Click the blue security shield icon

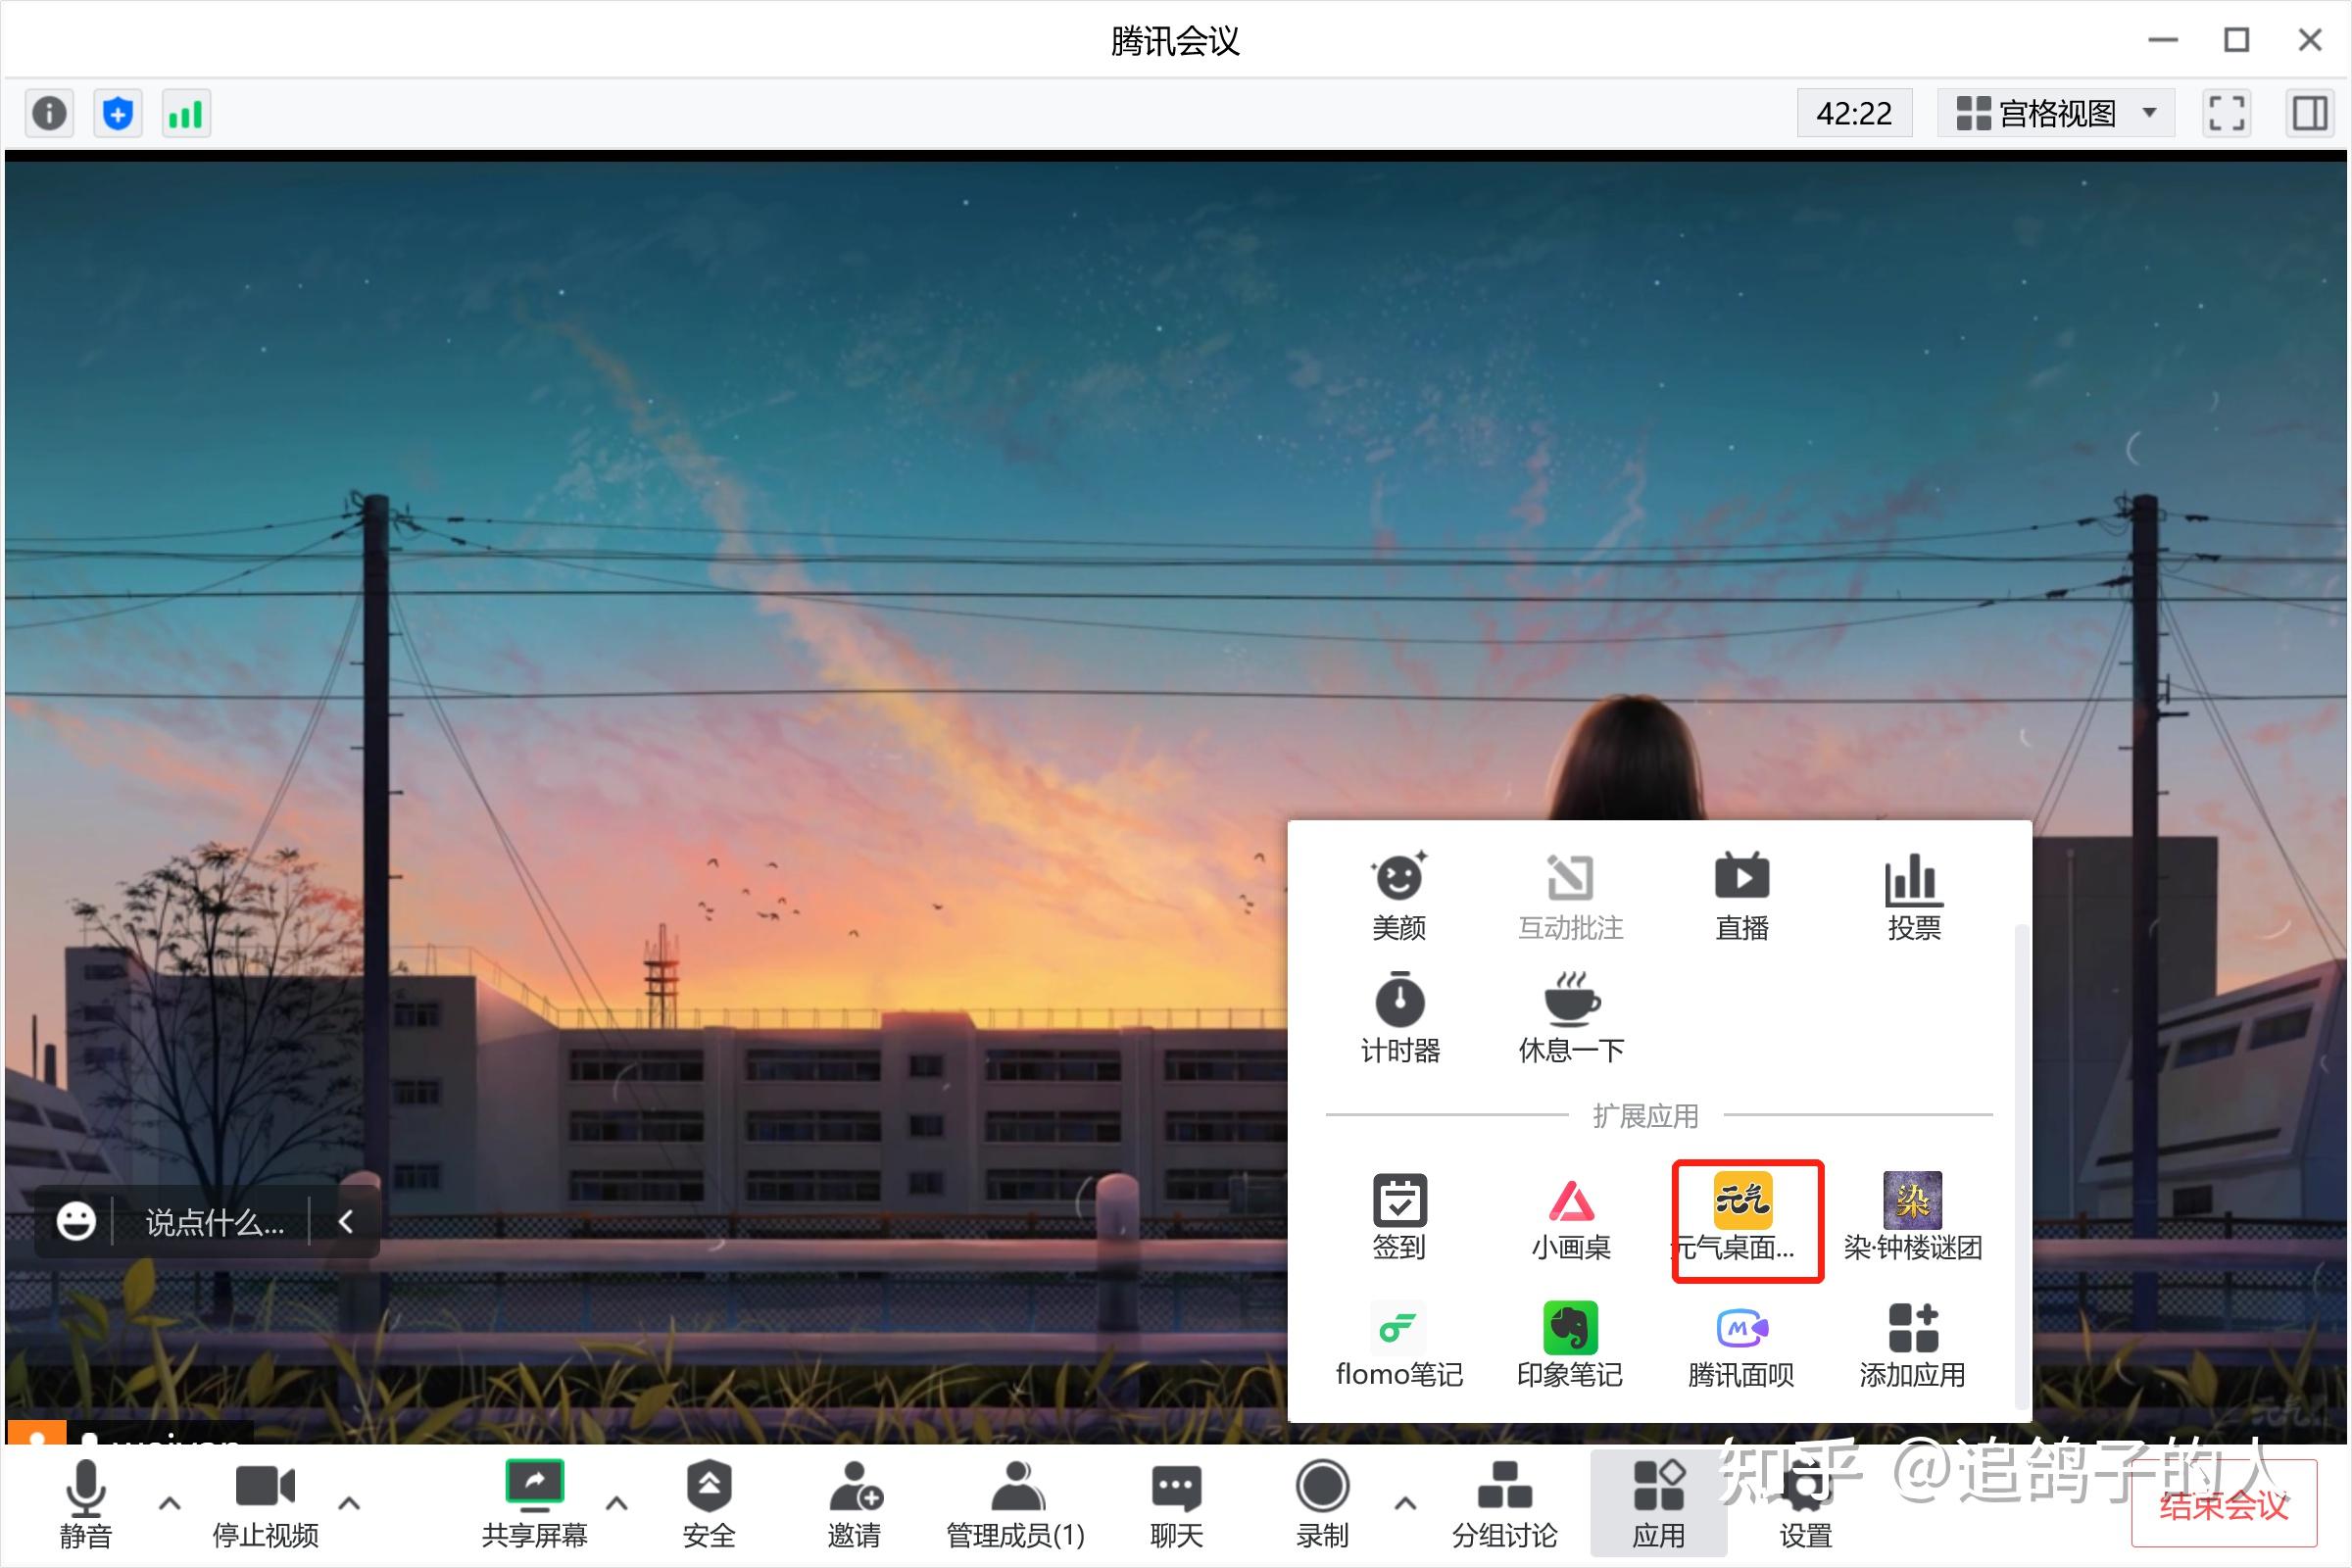pos(118,113)
